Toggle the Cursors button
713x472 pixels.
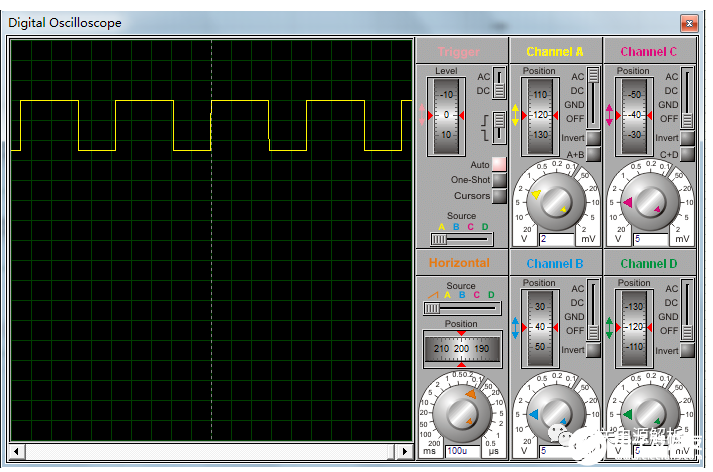point(499,196)
